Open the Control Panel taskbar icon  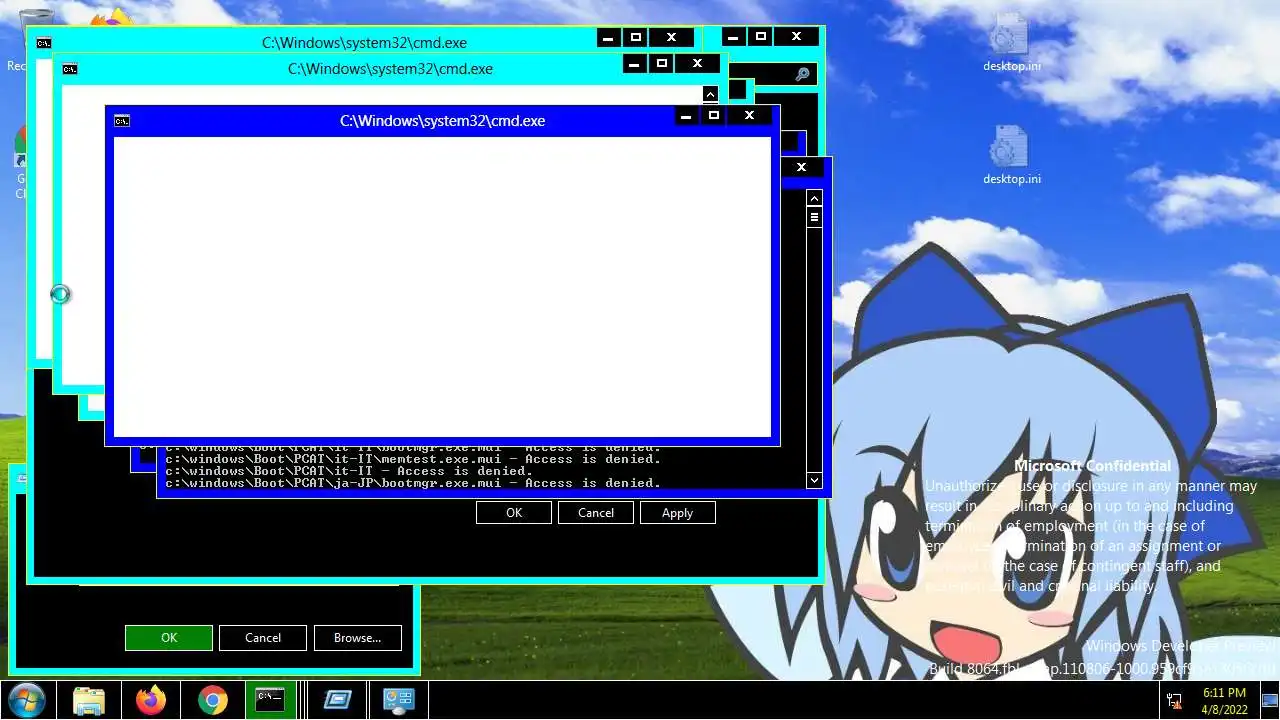[399, 700]
